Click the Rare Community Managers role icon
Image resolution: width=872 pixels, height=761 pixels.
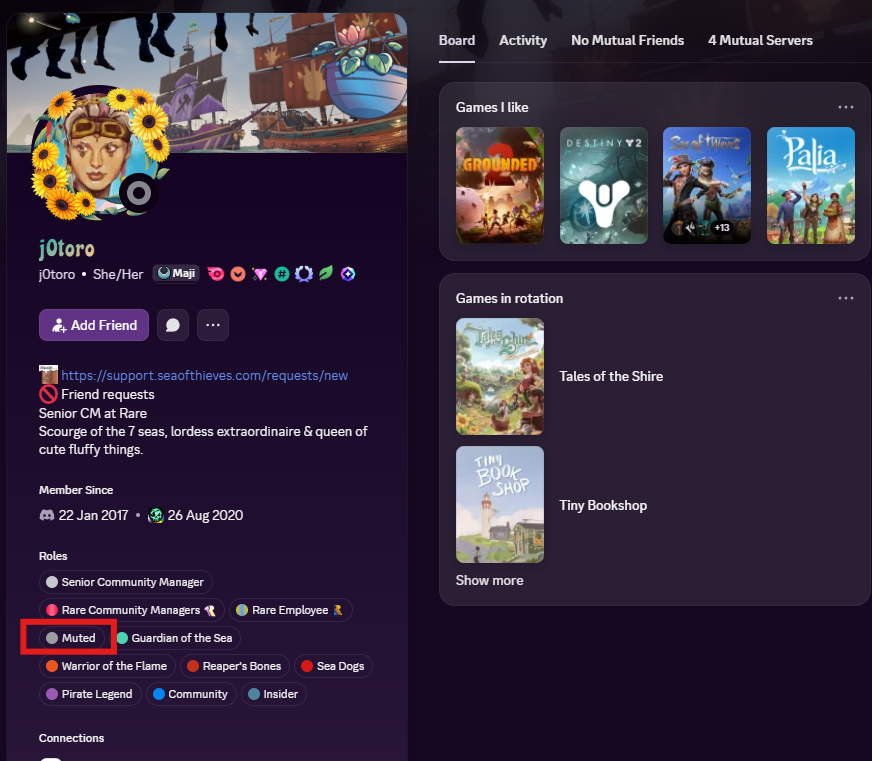click(x=210, y=610)
